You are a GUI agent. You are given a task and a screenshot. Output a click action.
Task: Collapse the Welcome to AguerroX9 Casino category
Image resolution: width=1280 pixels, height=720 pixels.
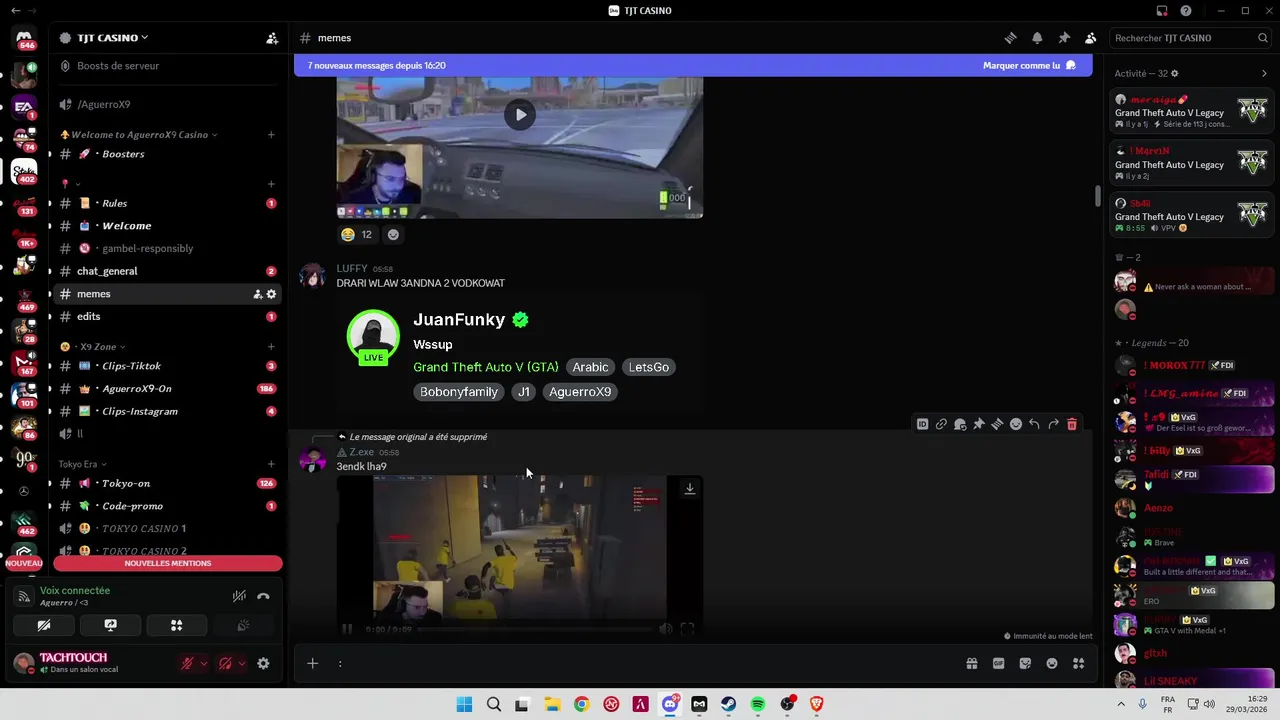139,135
